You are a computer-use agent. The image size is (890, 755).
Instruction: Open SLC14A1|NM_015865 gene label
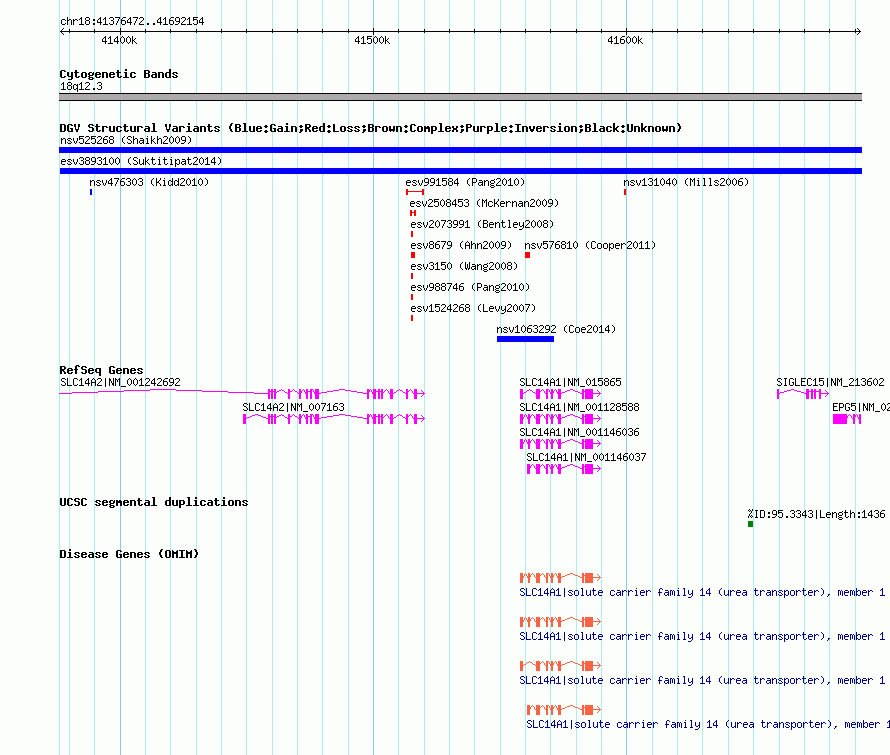570,383
